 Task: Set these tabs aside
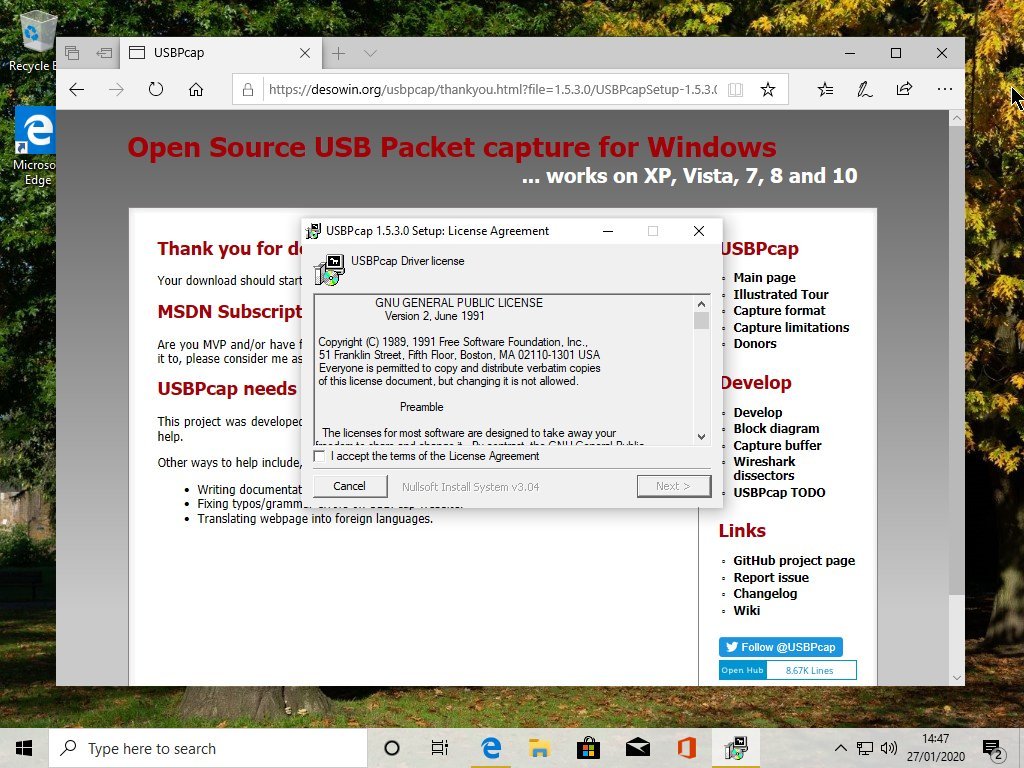click(104, 53)
